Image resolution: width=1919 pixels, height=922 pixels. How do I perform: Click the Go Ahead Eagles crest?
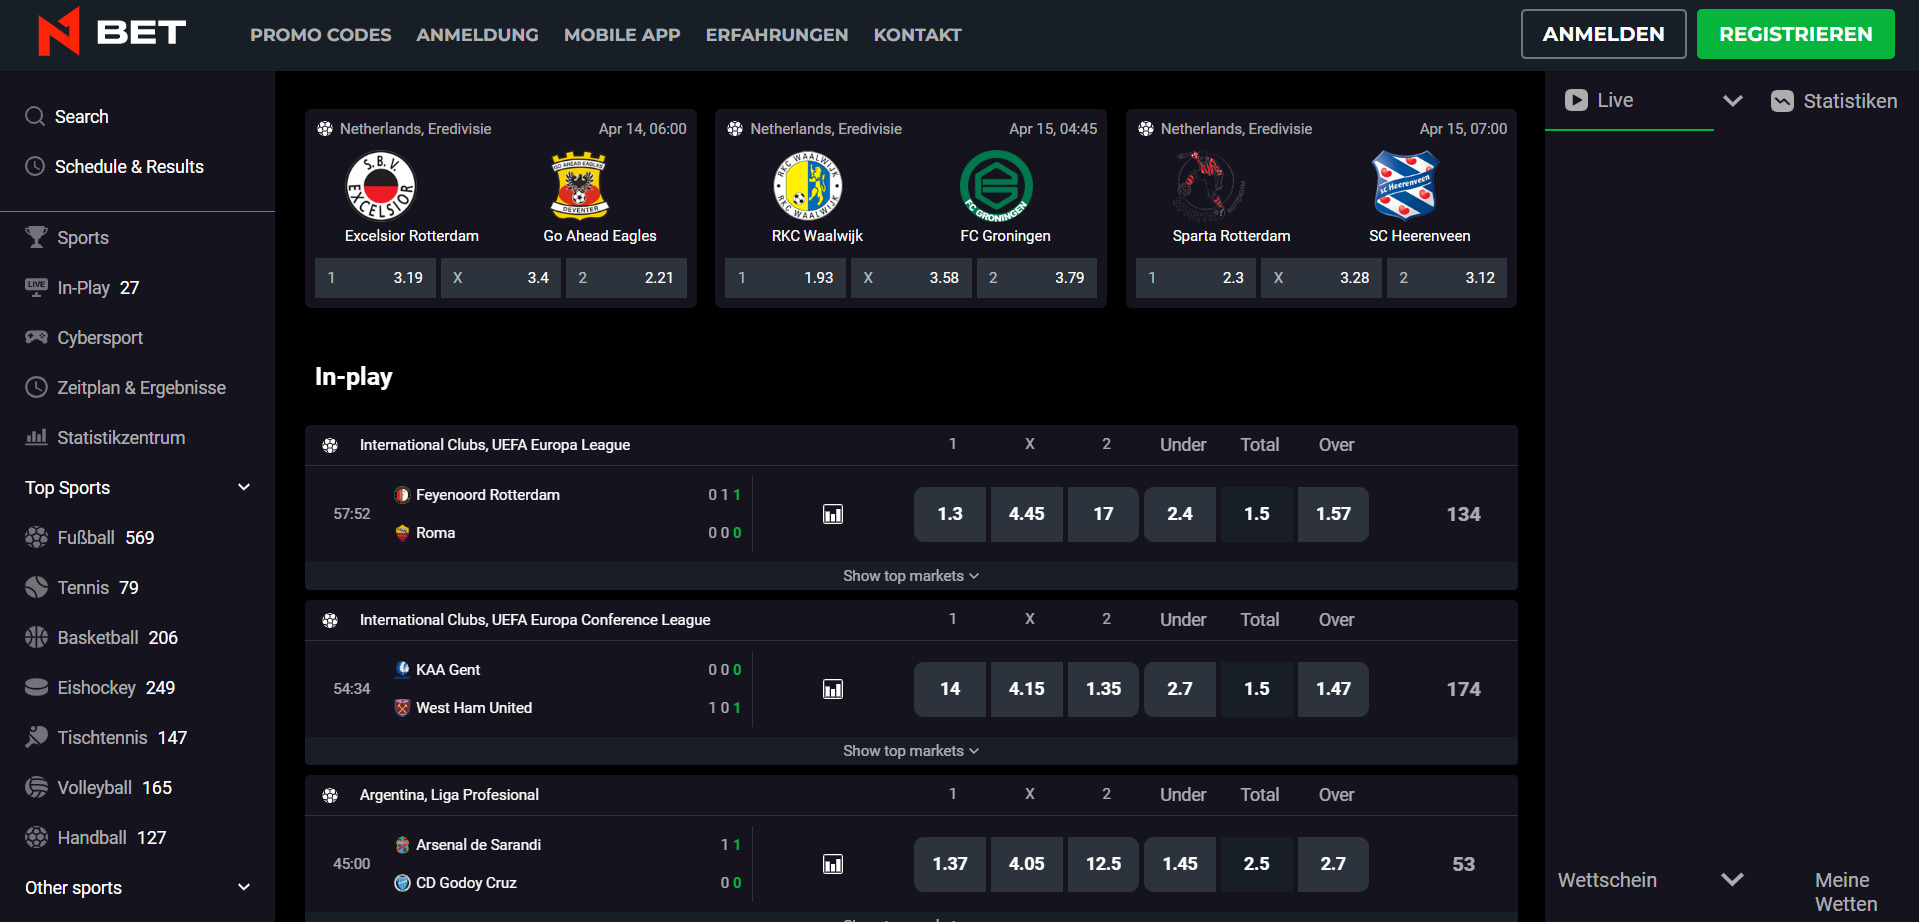click(580, 185)
